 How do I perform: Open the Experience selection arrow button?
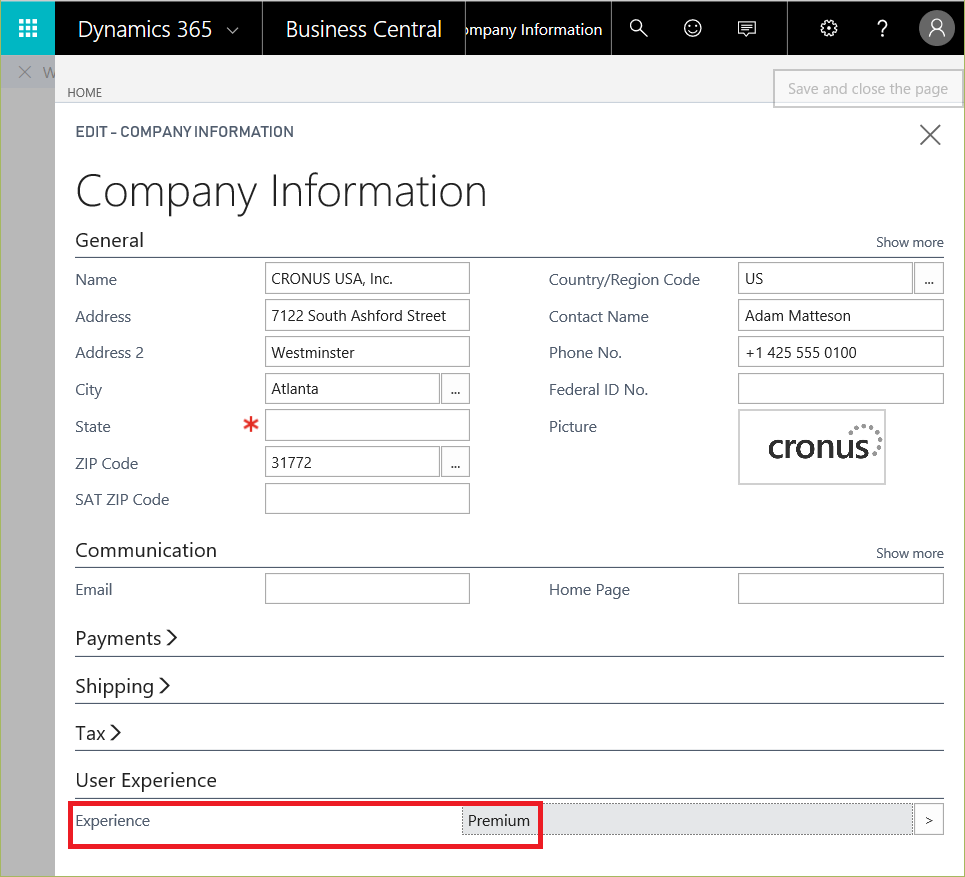coord(929,820)
